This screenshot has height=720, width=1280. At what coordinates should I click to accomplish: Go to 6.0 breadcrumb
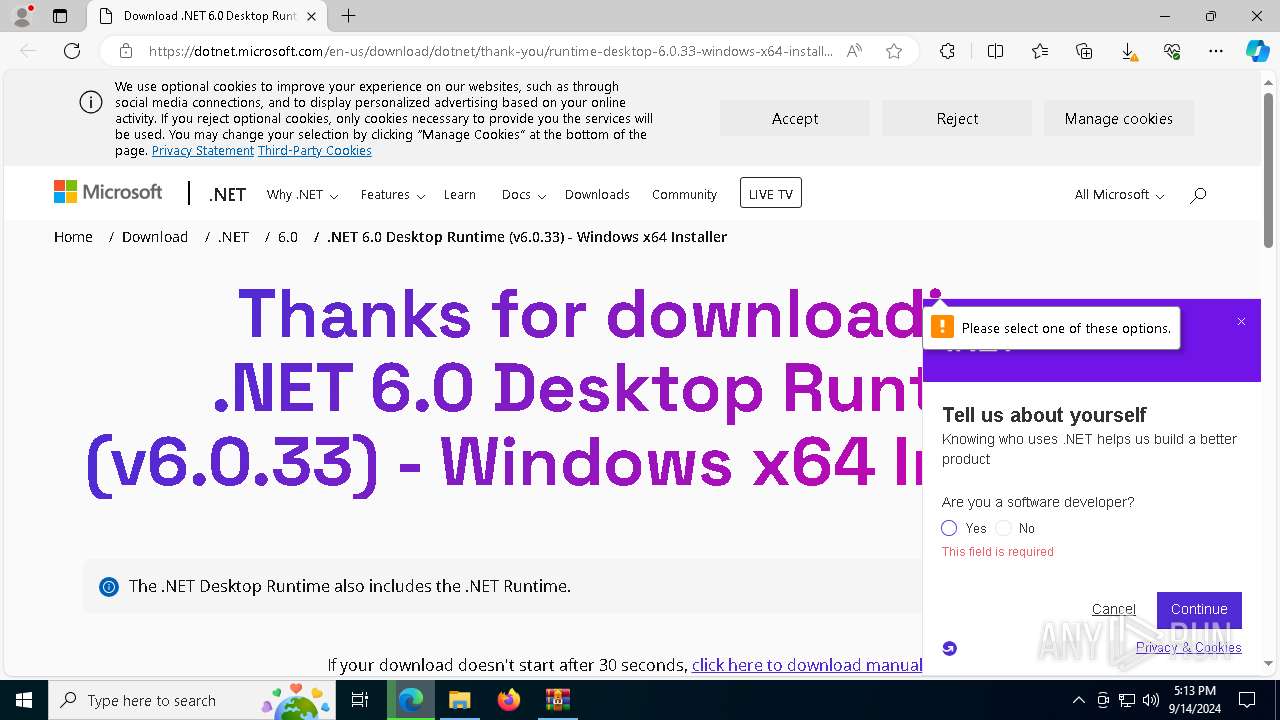(x=288, y=237)
